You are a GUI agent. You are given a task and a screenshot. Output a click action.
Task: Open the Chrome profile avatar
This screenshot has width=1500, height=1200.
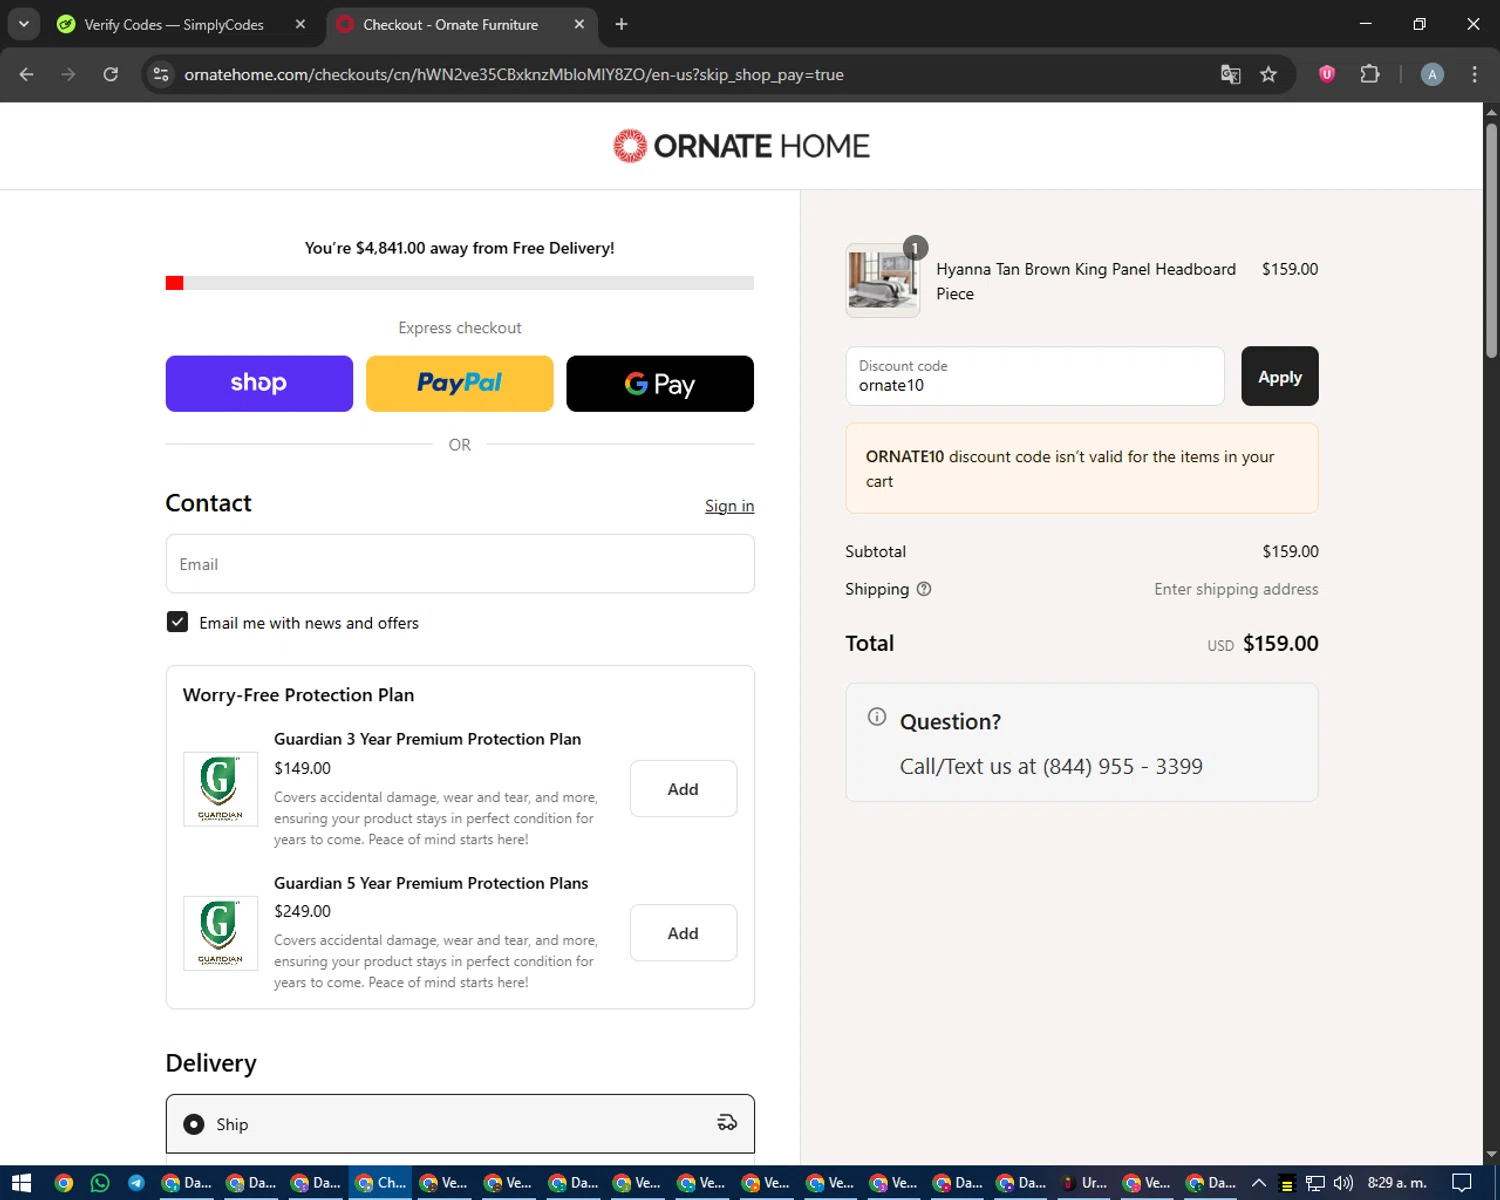coord(1432,74)
